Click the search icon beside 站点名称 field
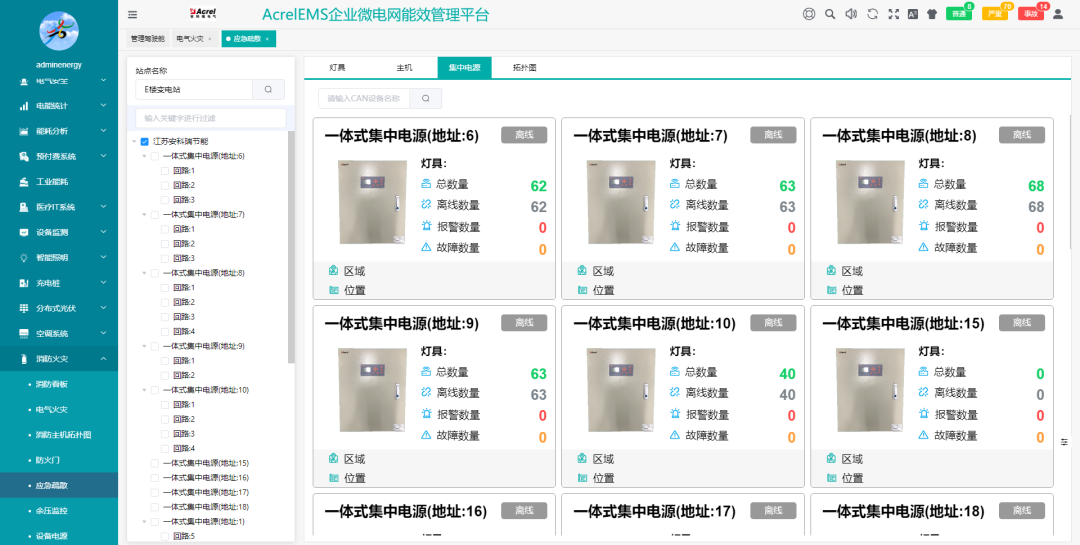 pos(269,90)
